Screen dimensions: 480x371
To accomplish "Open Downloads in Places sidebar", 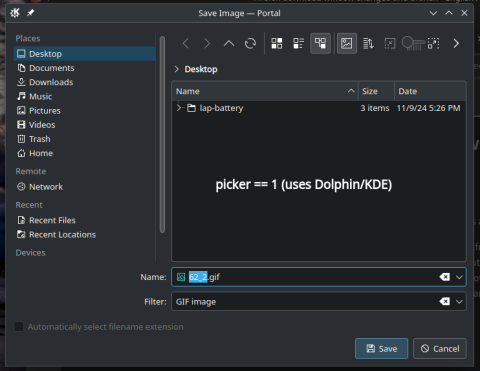I will point(84,82).
